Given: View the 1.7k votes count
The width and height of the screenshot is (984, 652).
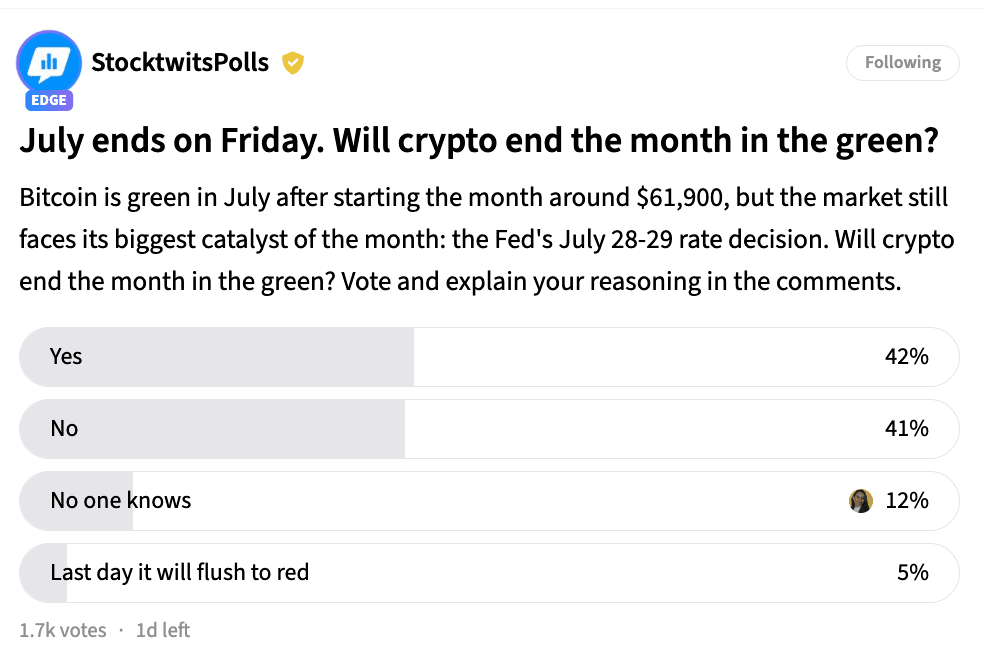Looking at the screenshot, I should point(63,630).
